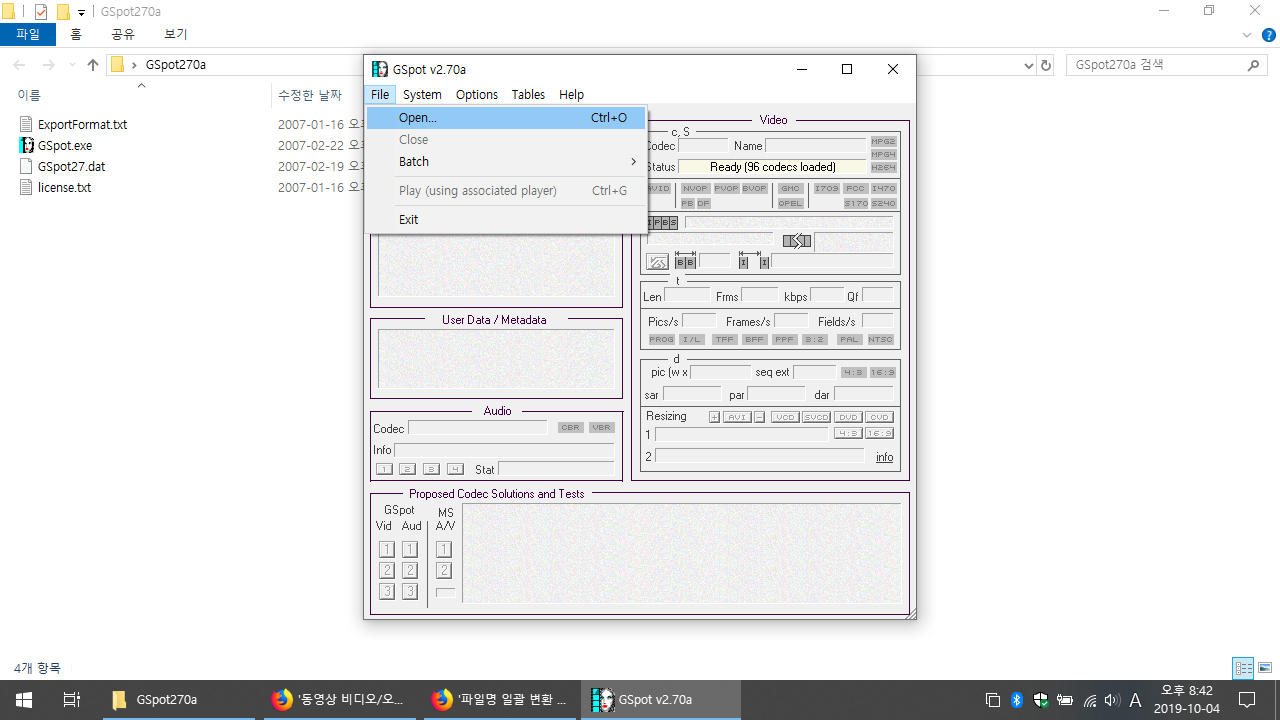Expand the Batch submenu in File menu
The image size is (1280, 720).
click(x=506, y=161)
